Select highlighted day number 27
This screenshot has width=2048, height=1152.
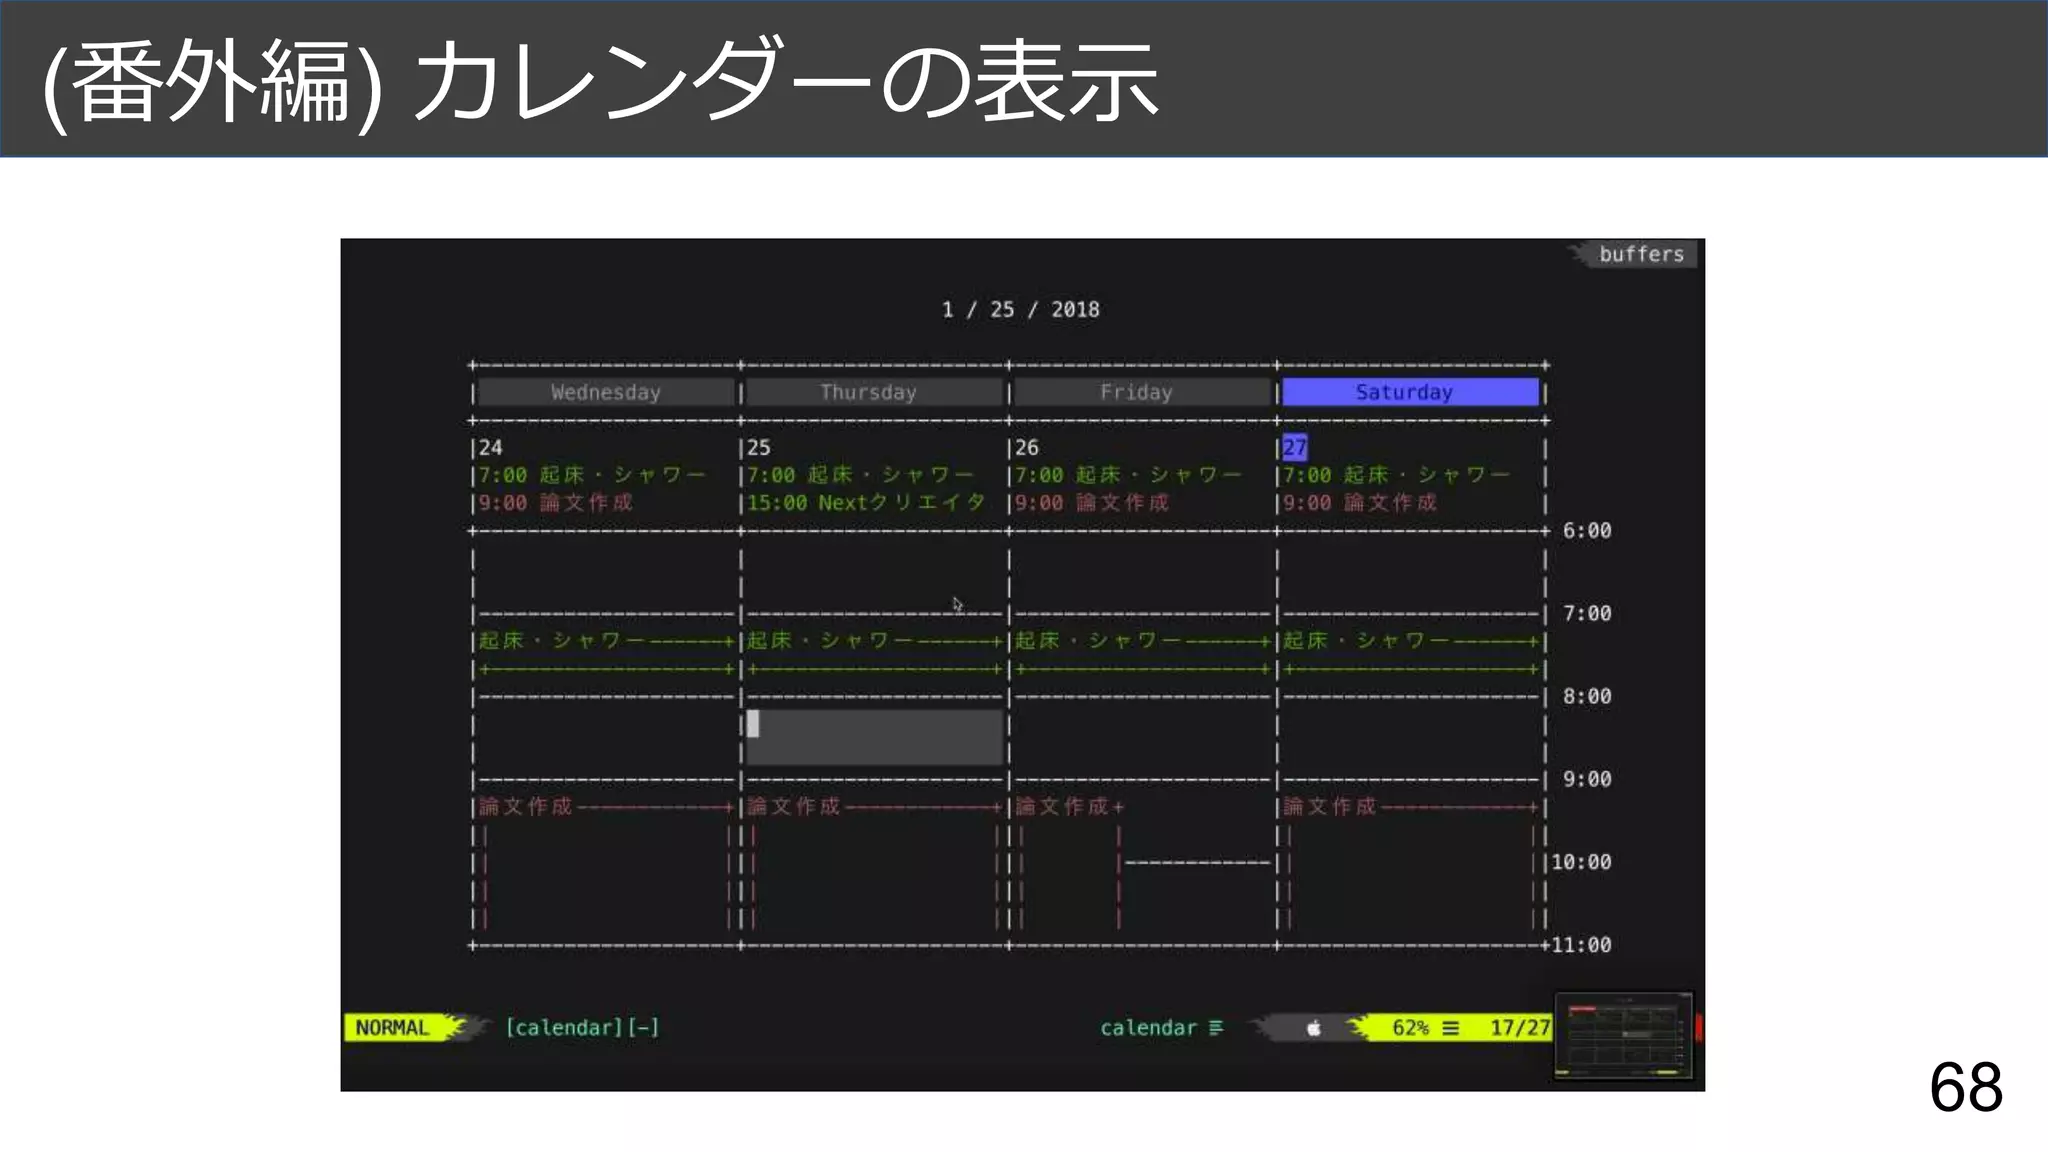pos(1295,447)
